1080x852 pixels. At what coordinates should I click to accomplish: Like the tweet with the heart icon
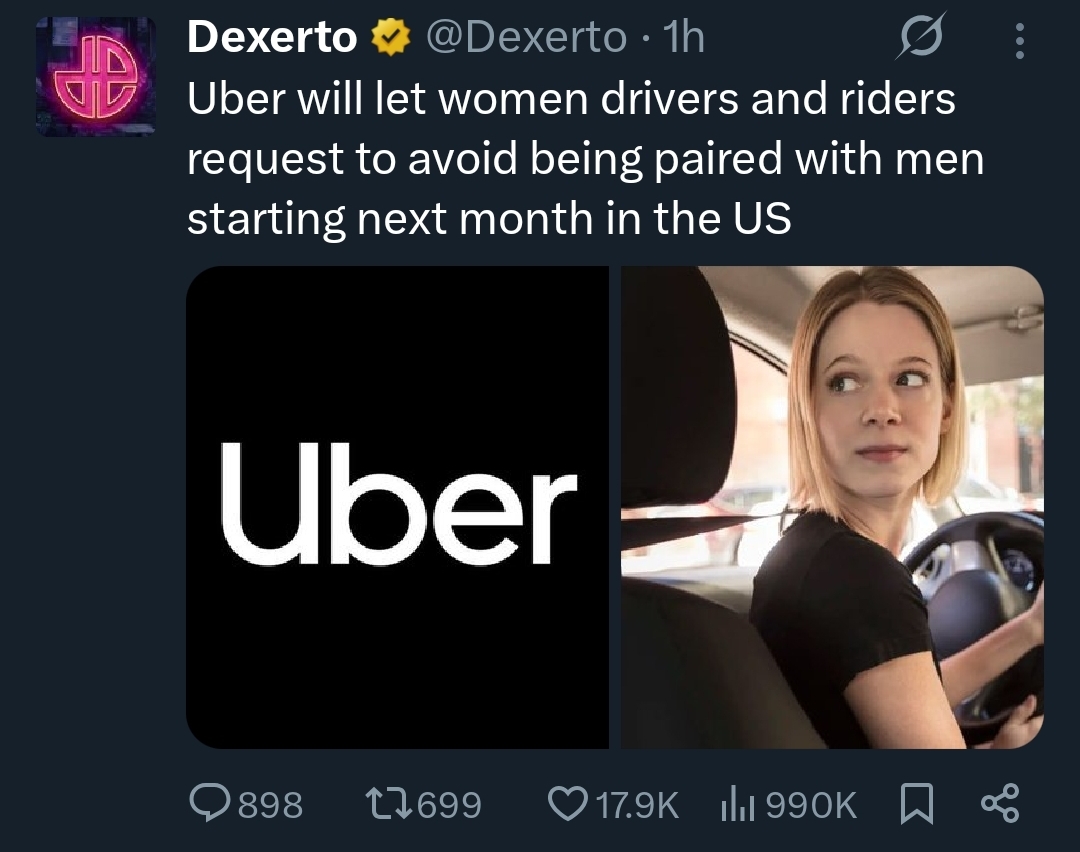pos(568,804)
